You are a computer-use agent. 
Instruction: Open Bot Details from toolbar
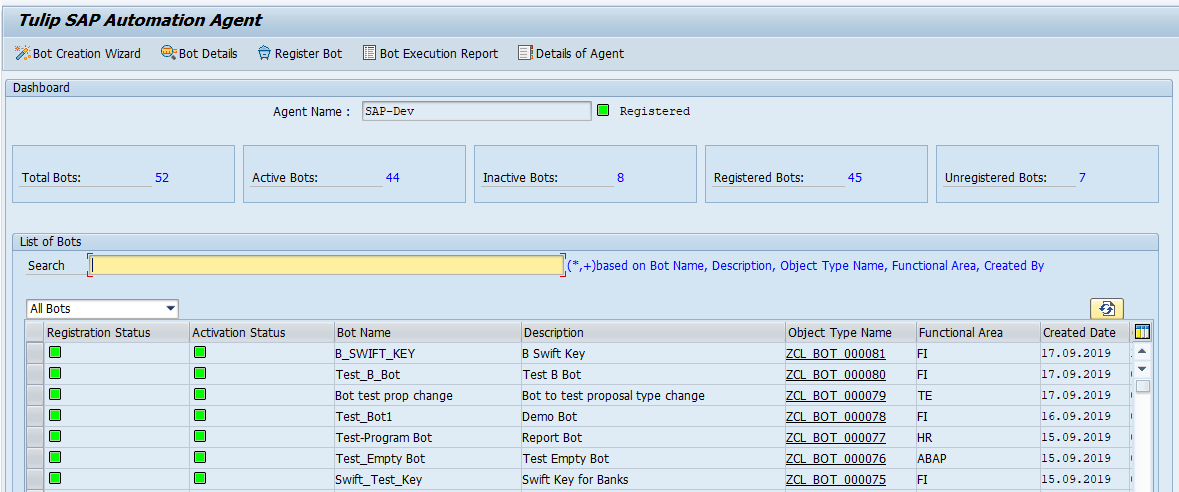199,53
